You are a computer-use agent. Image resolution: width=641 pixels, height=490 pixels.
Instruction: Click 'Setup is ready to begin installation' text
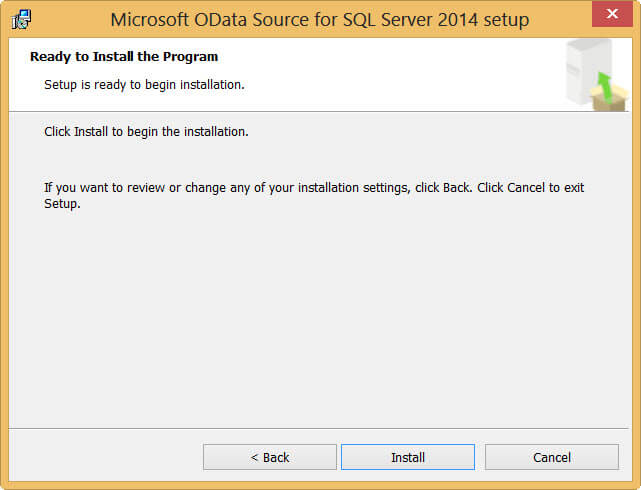(x=144, y=84)
